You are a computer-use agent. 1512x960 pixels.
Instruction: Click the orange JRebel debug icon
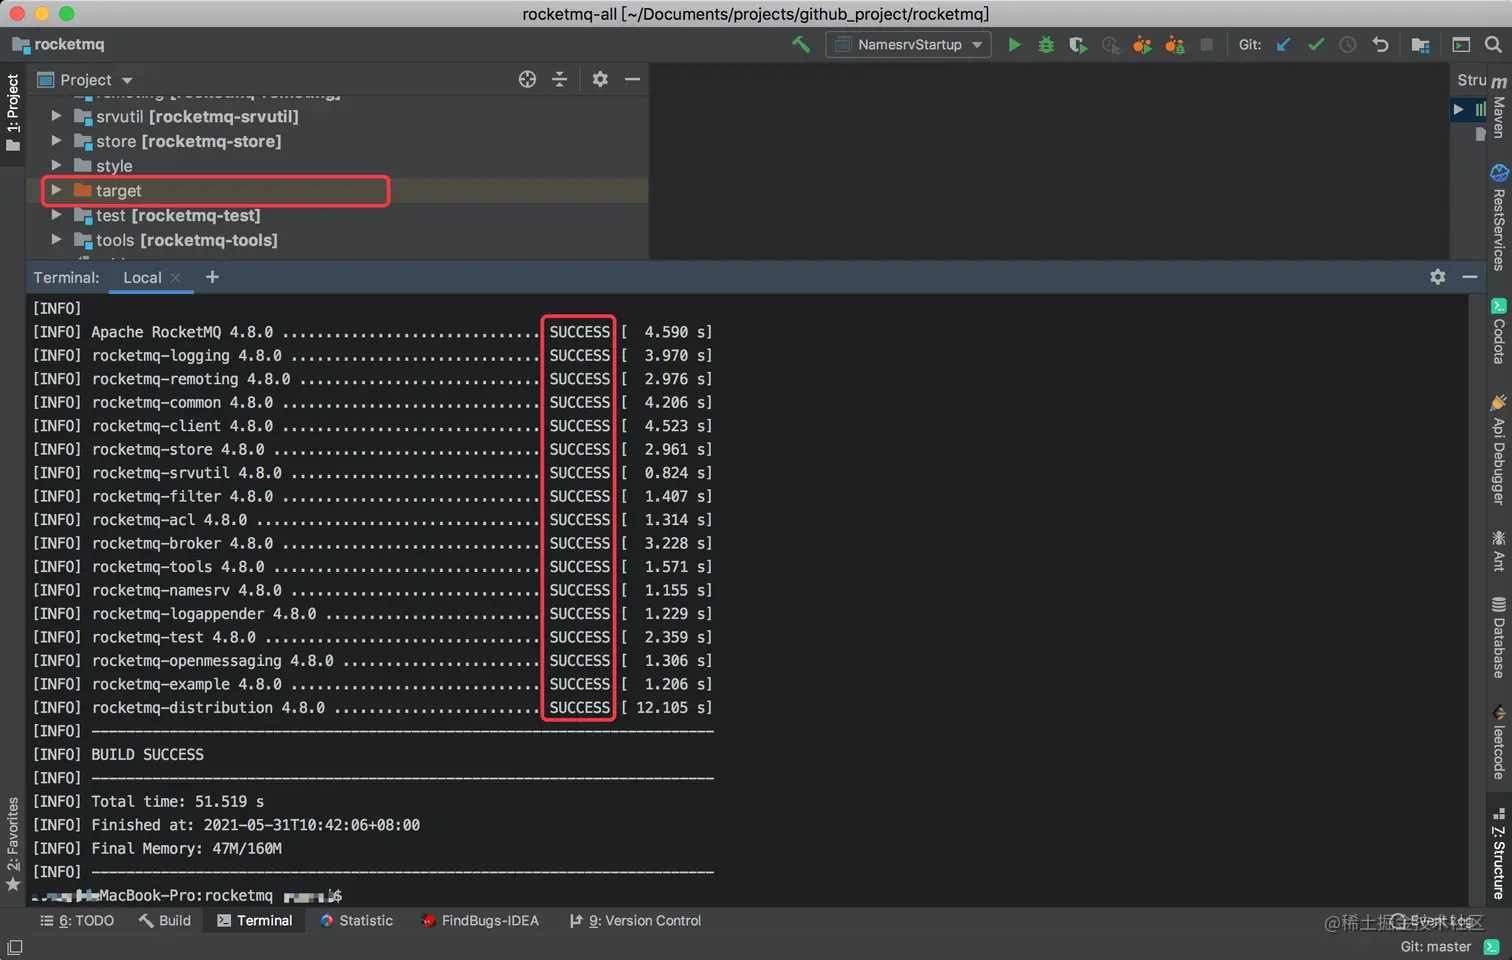point(1175,44)
